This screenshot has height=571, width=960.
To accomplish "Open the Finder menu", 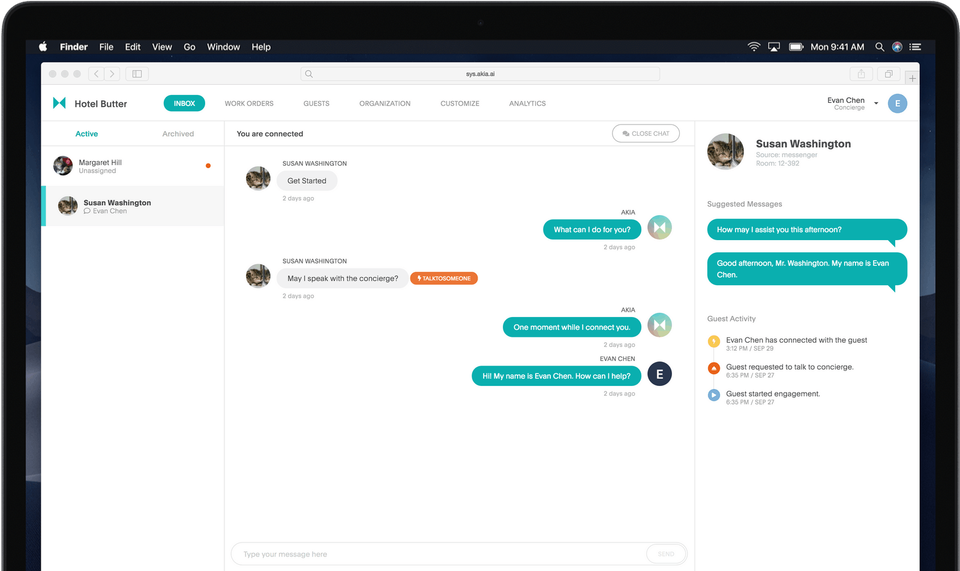I will click(x=73, y=47).
